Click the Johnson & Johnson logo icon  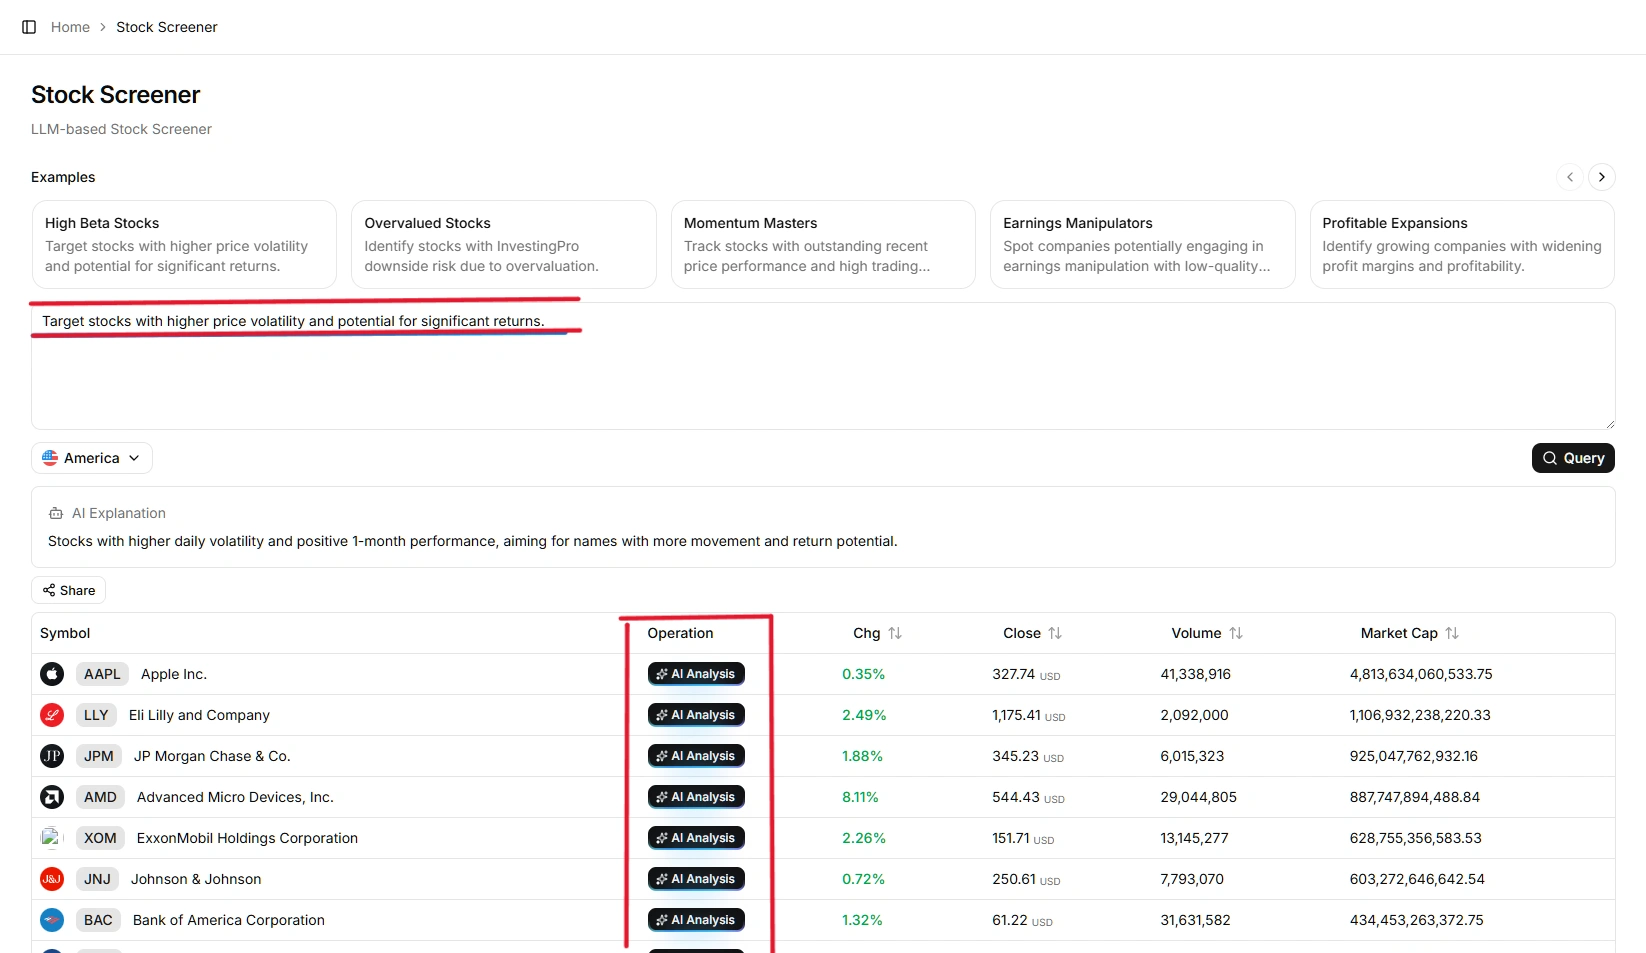click(52, 879)
